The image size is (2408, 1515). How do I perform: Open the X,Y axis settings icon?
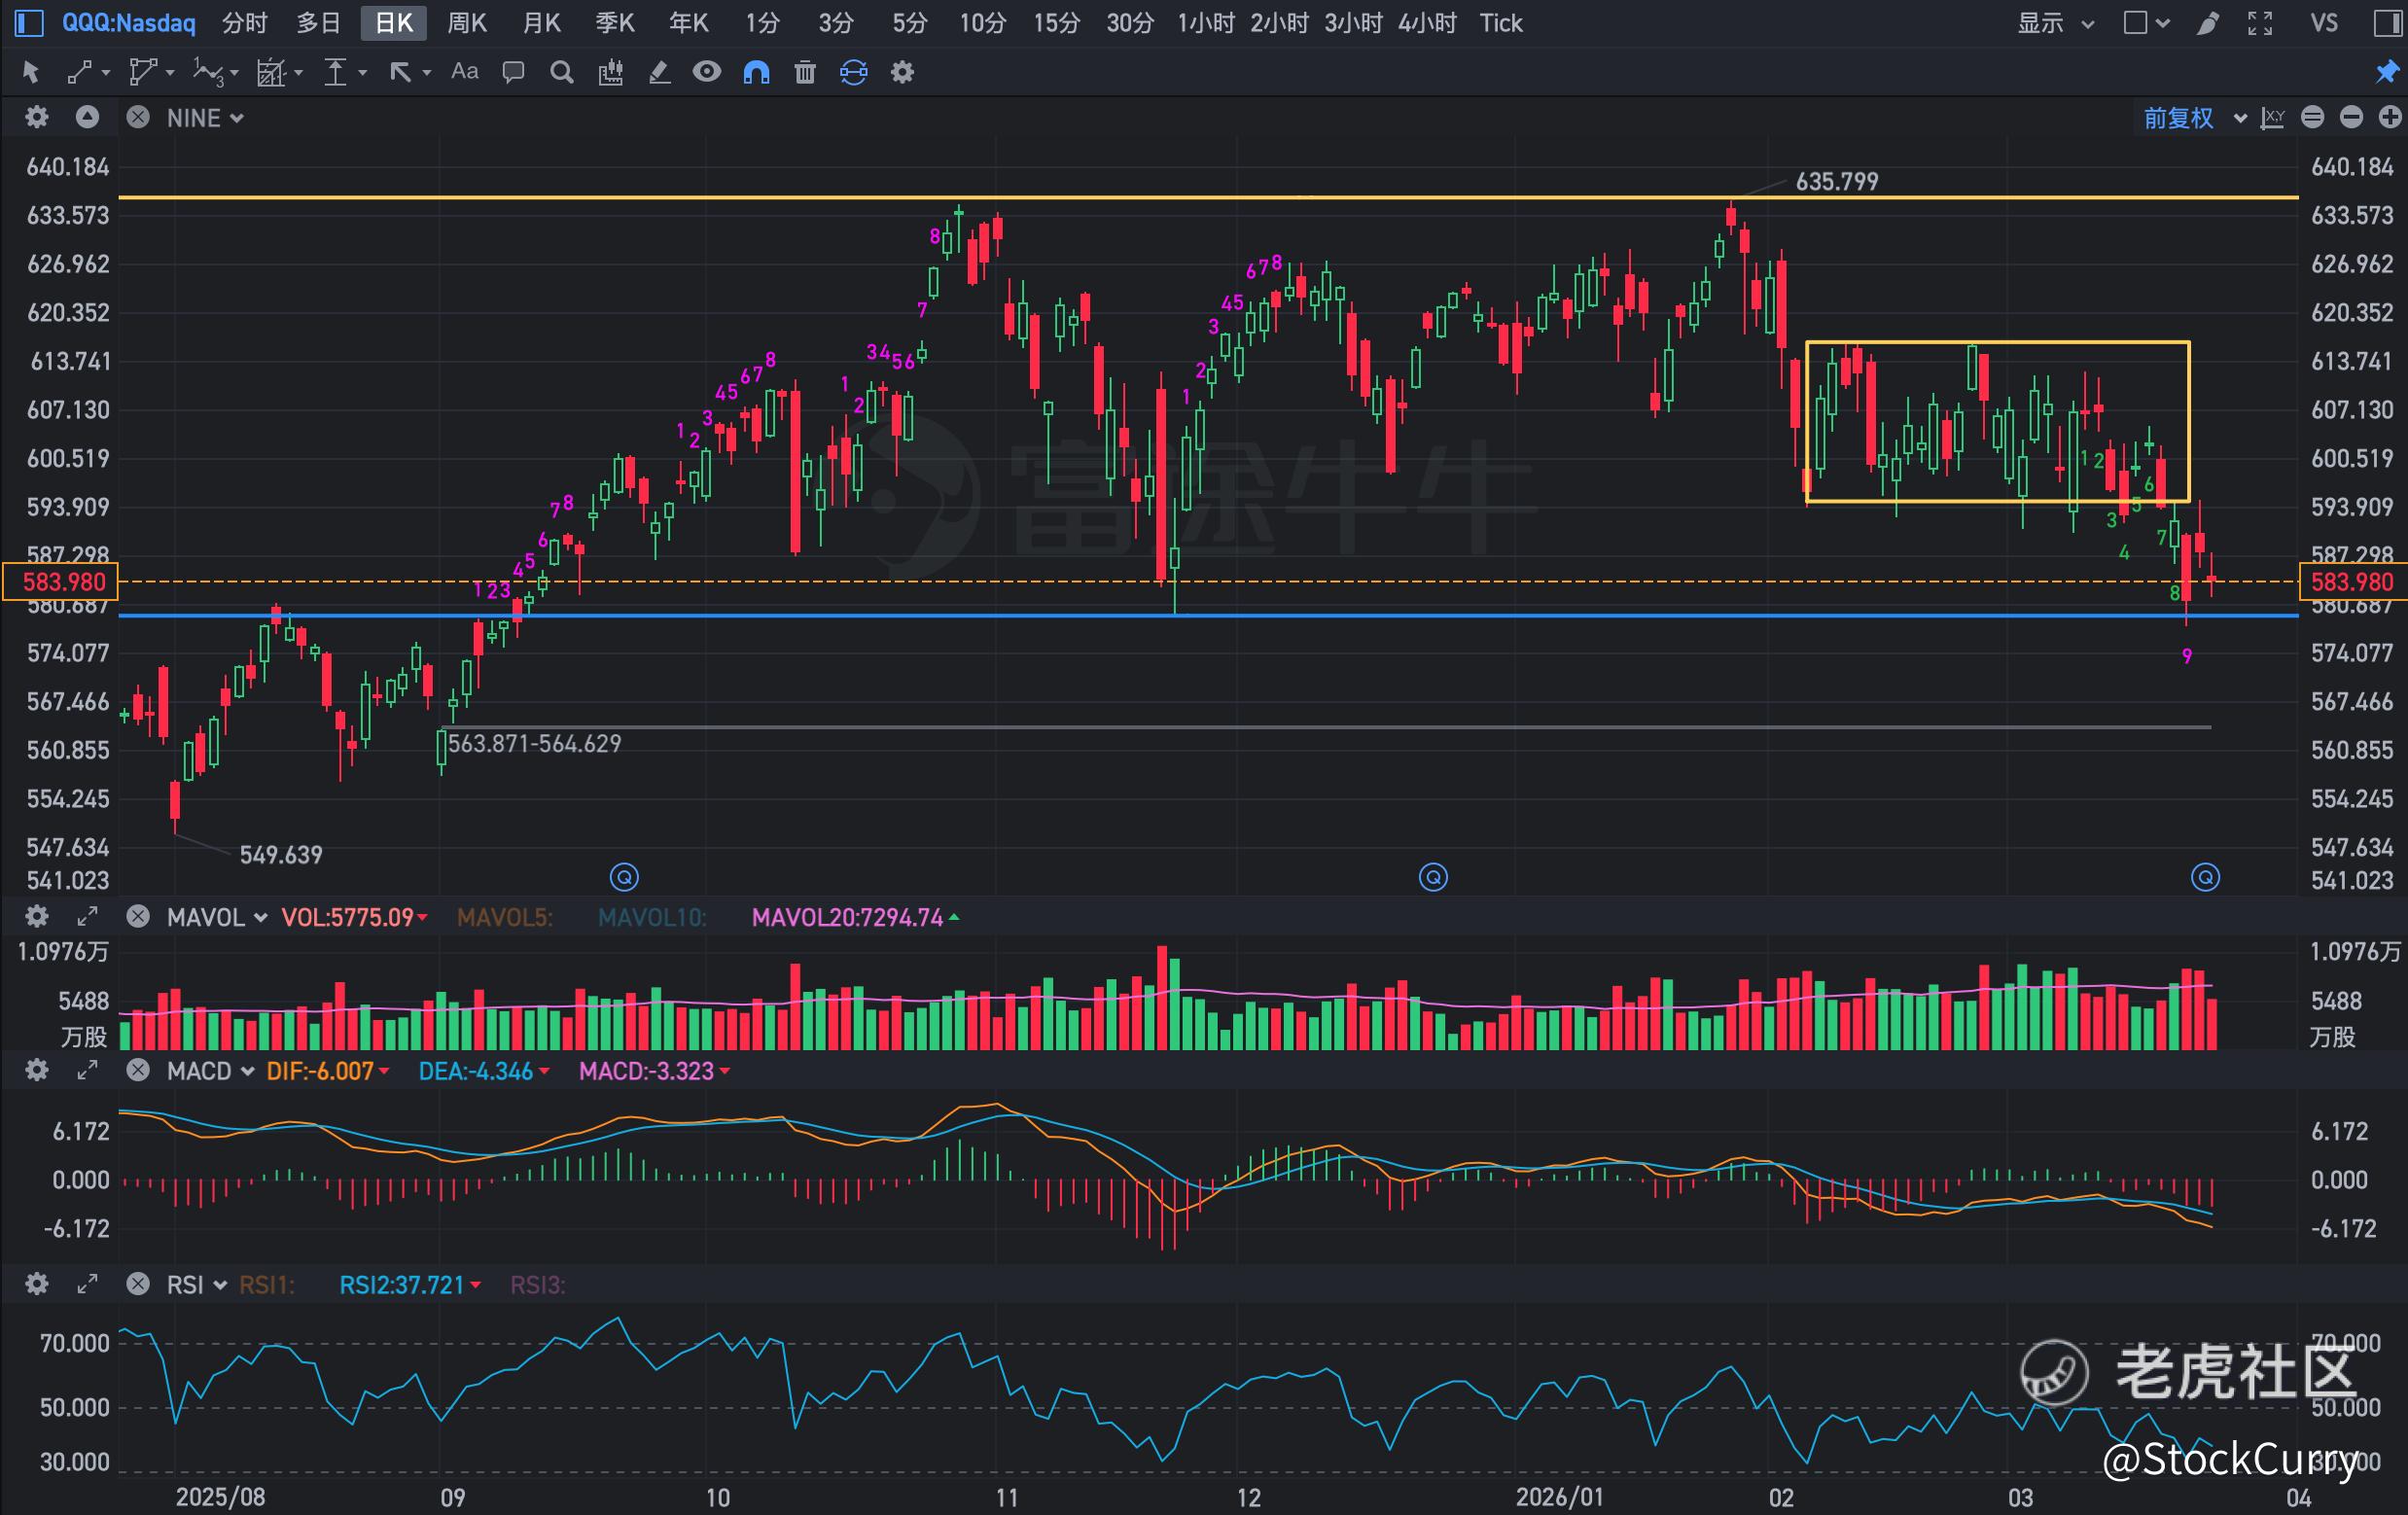point(2273,118)
